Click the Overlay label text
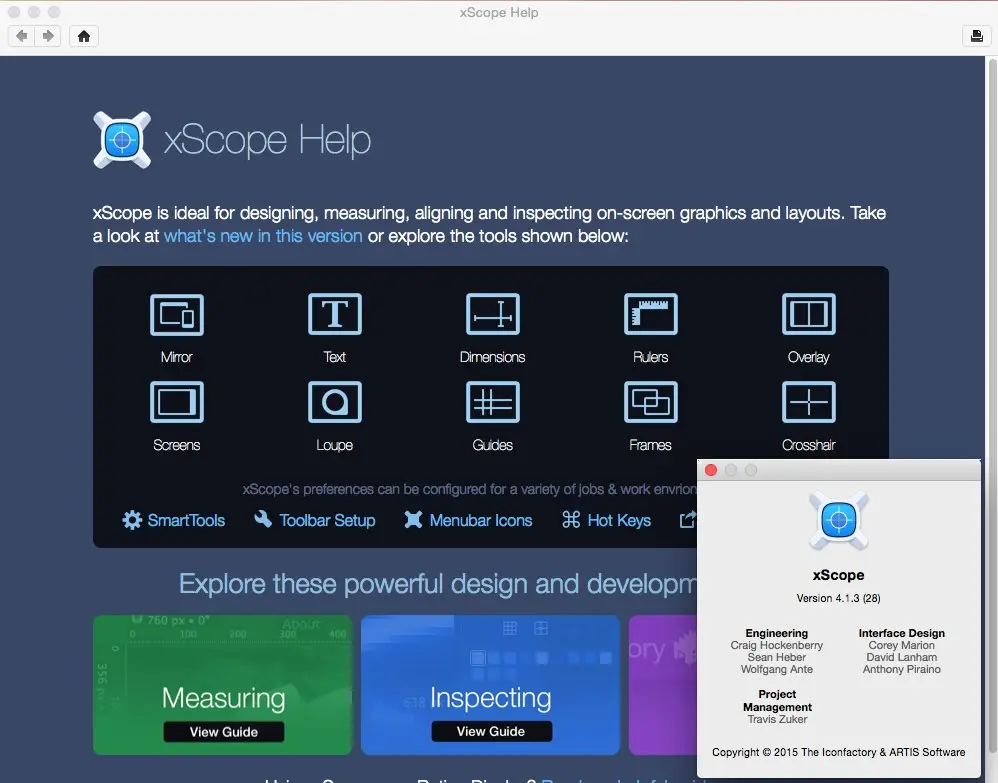The height and width of the screenshot is (783, 998). point(808,357)
